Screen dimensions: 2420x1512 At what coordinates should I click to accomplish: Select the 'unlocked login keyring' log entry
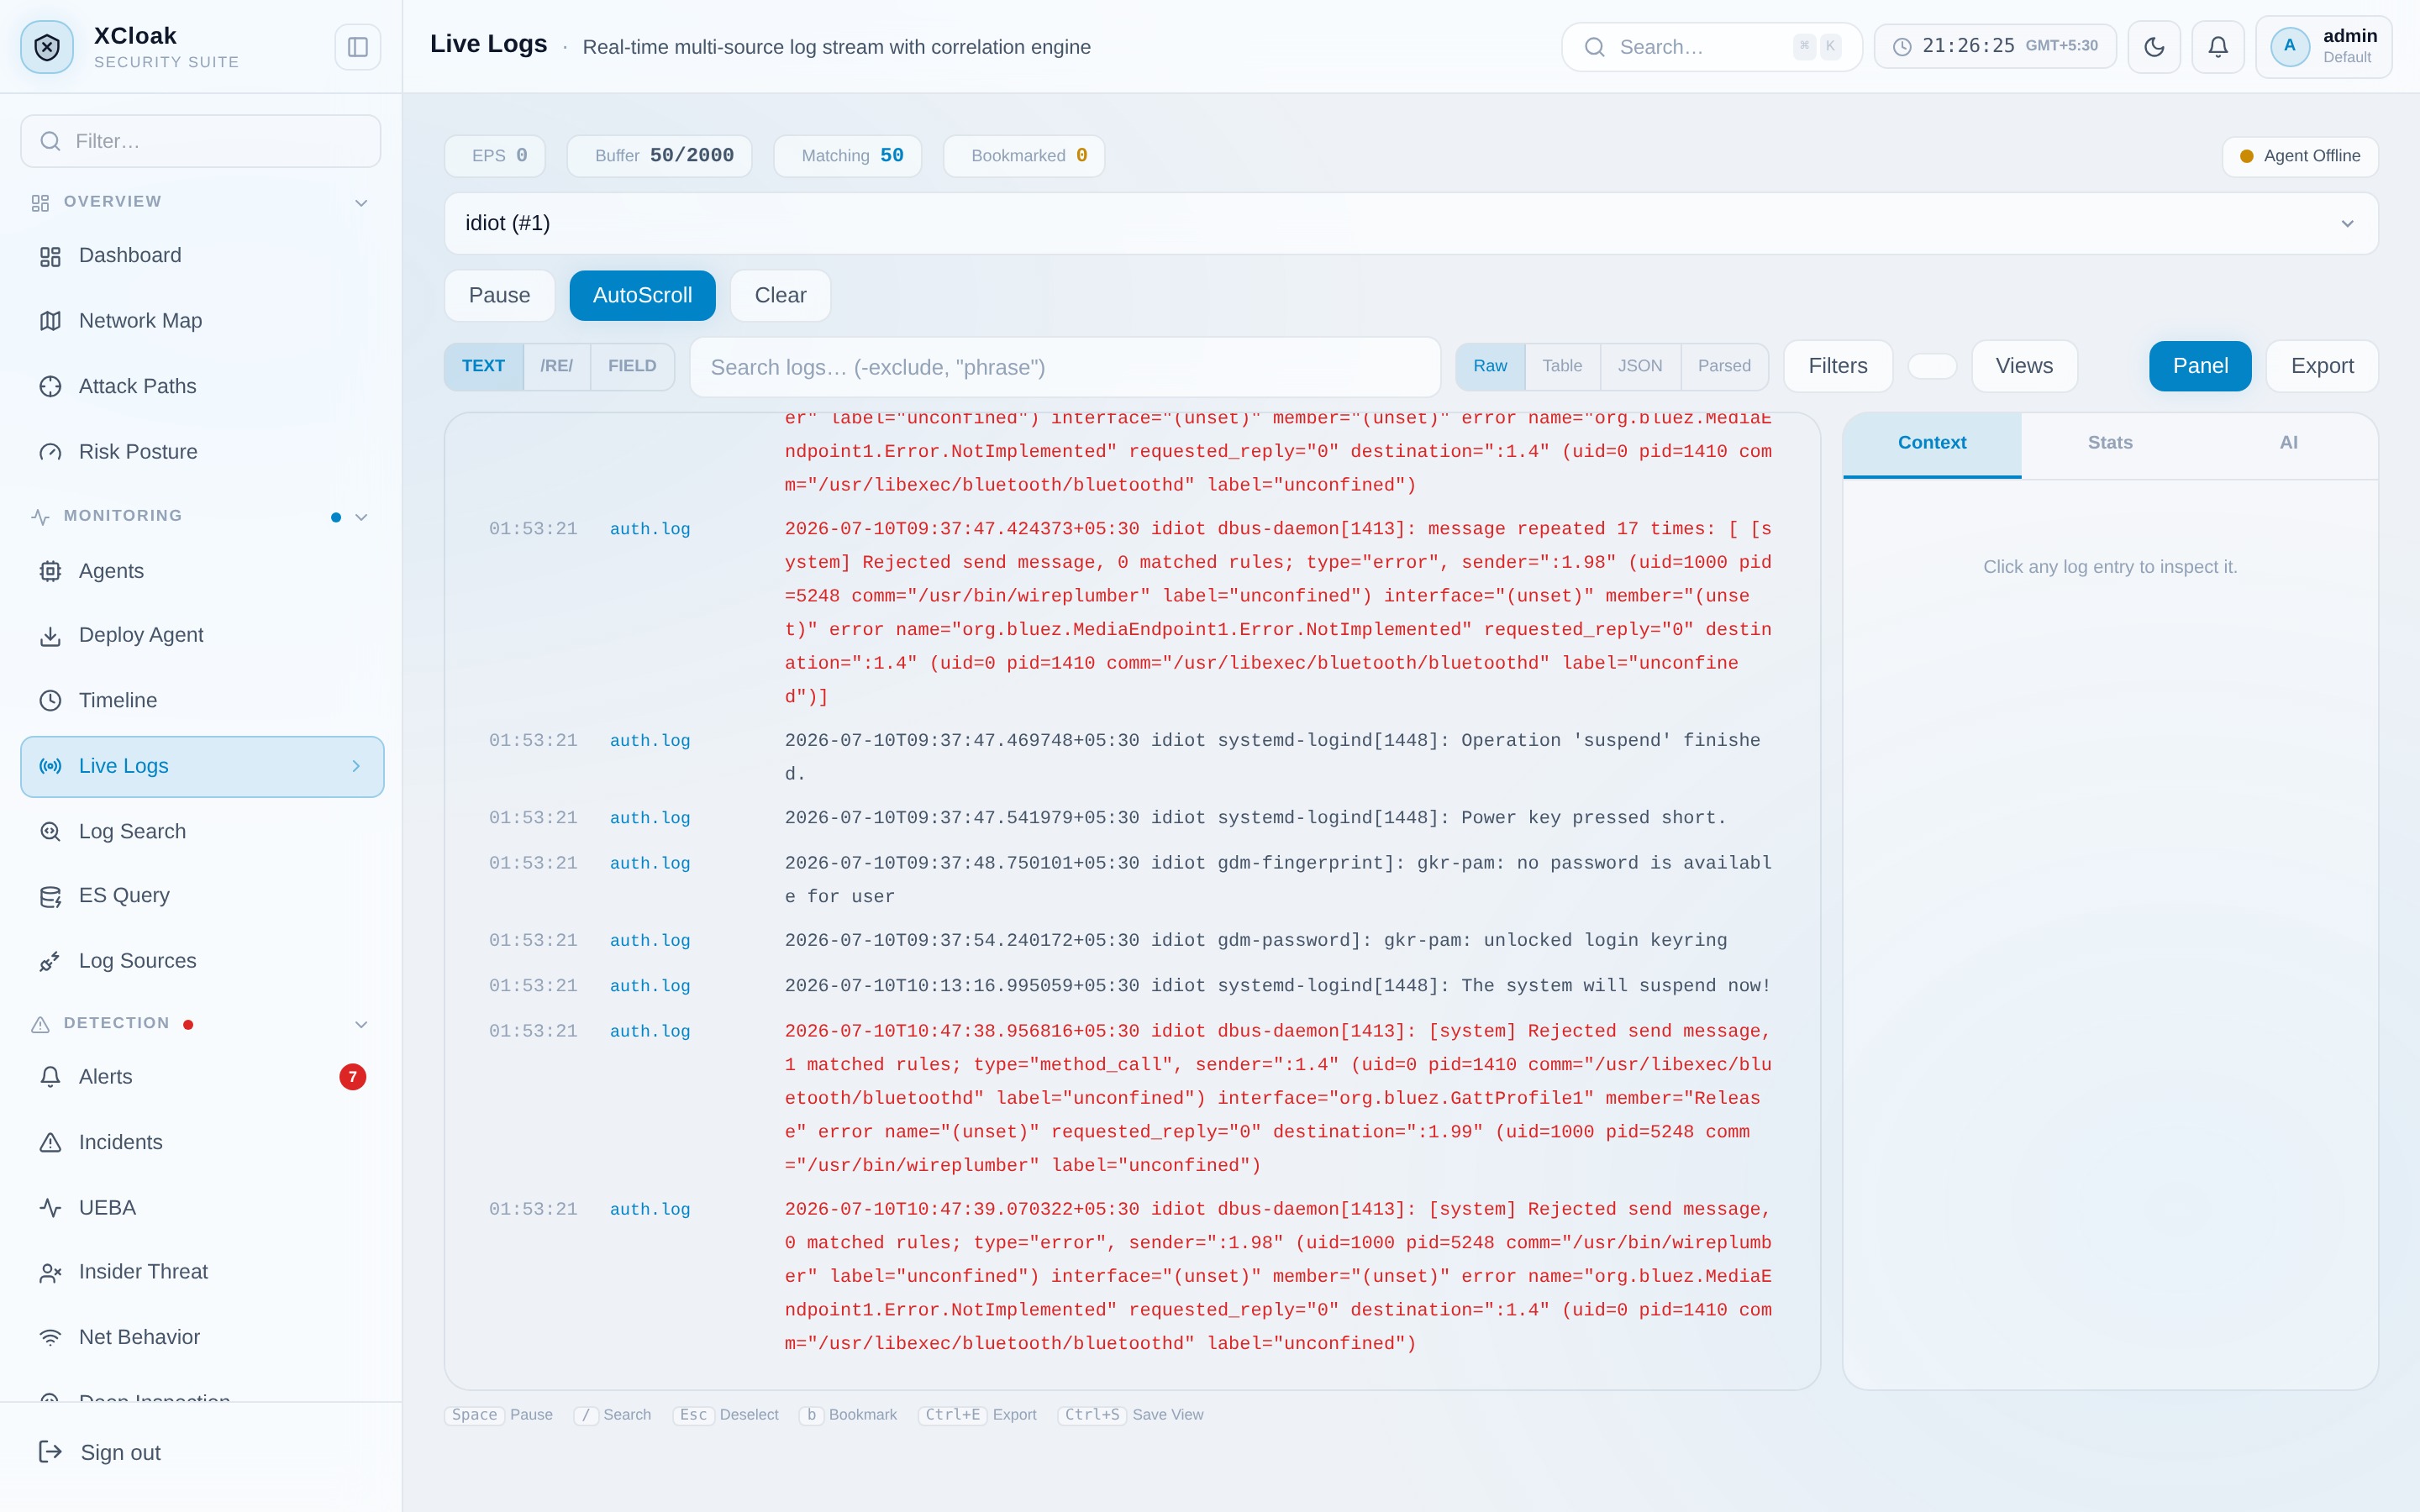click(1131, 941)
